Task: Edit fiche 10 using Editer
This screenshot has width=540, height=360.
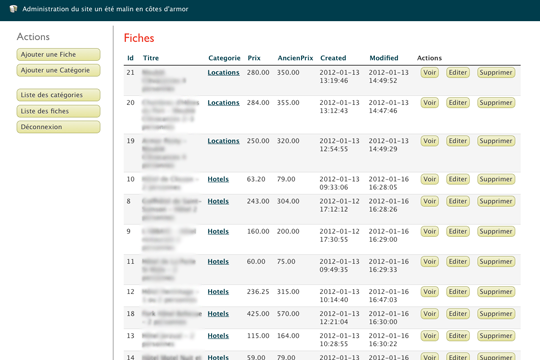Action: (x=458, y=179)
